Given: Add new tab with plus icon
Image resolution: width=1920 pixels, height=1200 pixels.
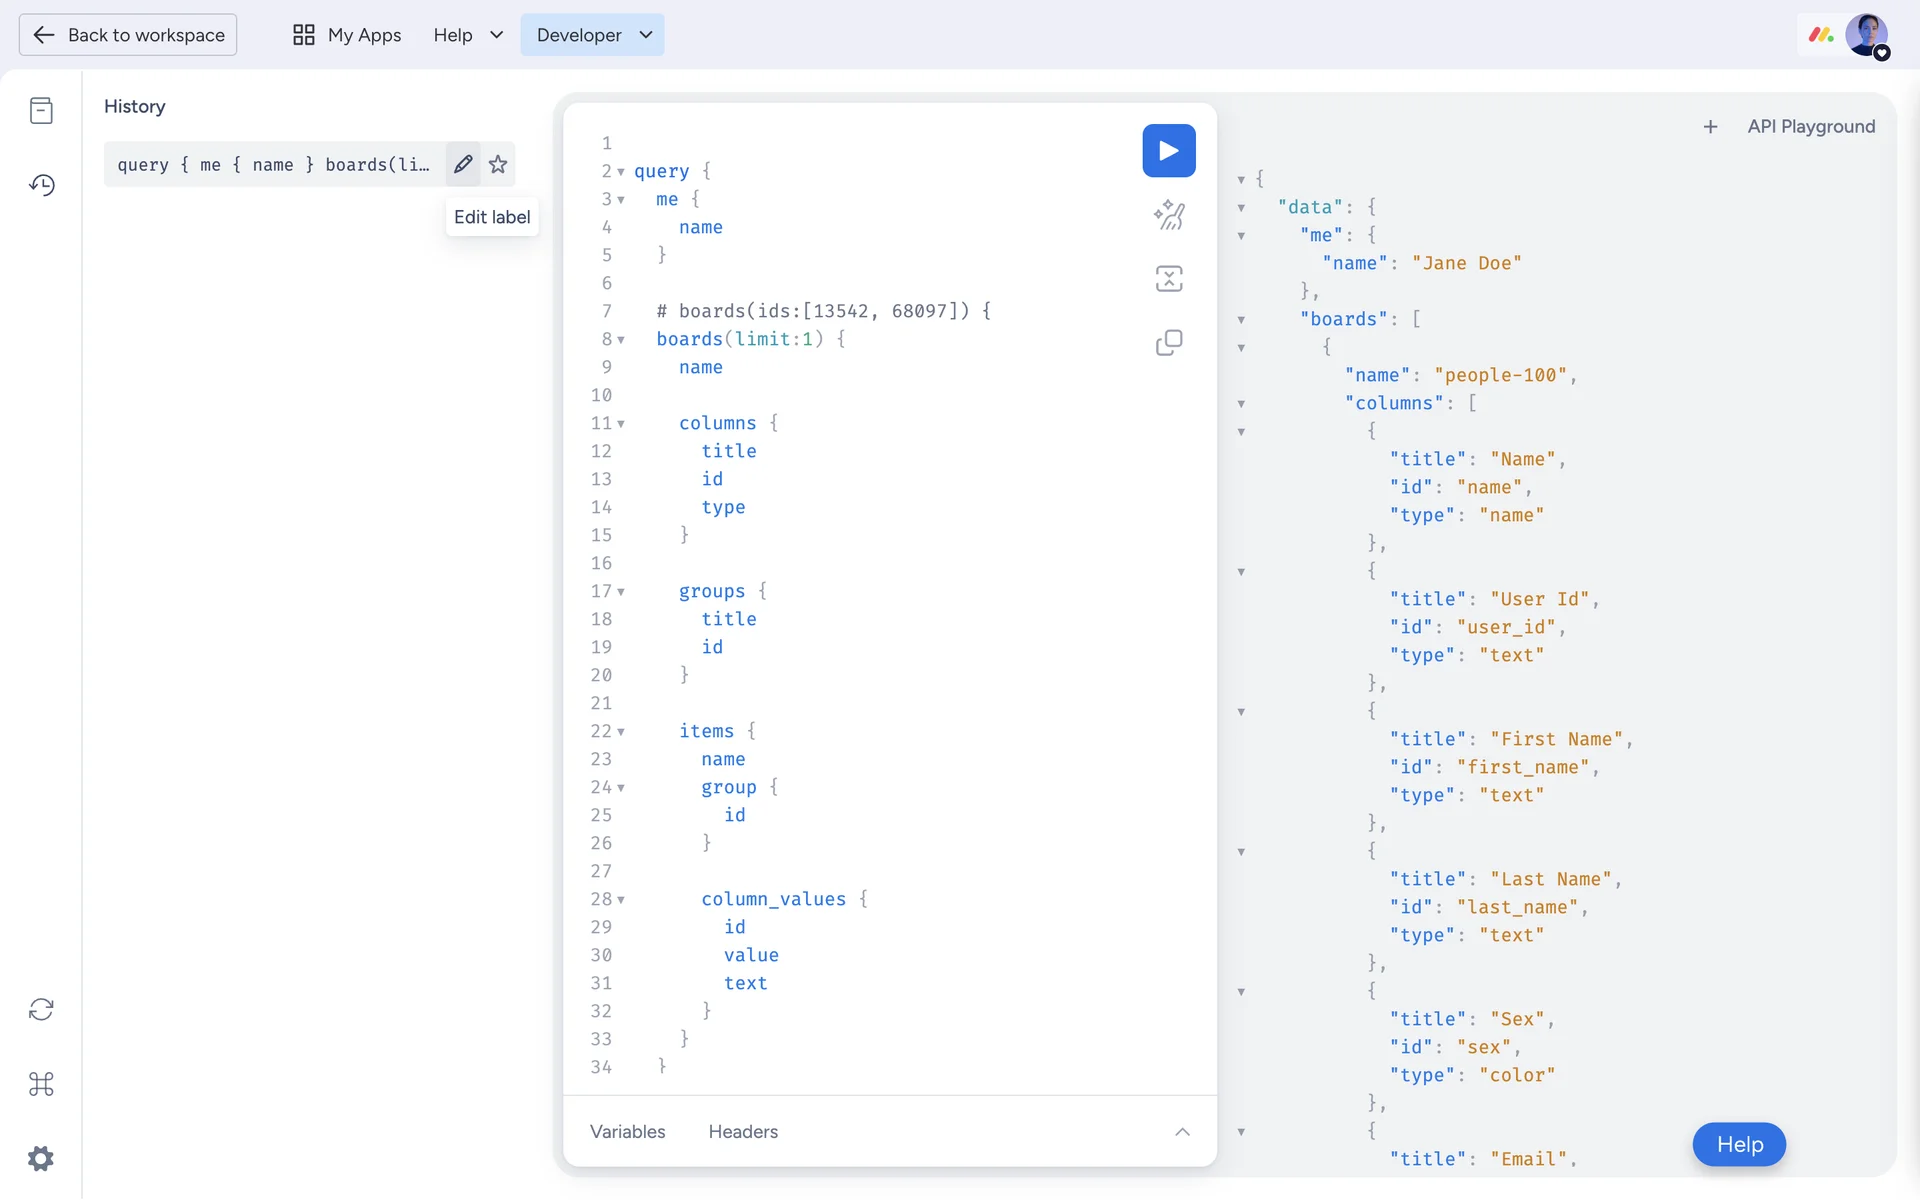Looking at the screenshot, I should point(1710,127).
